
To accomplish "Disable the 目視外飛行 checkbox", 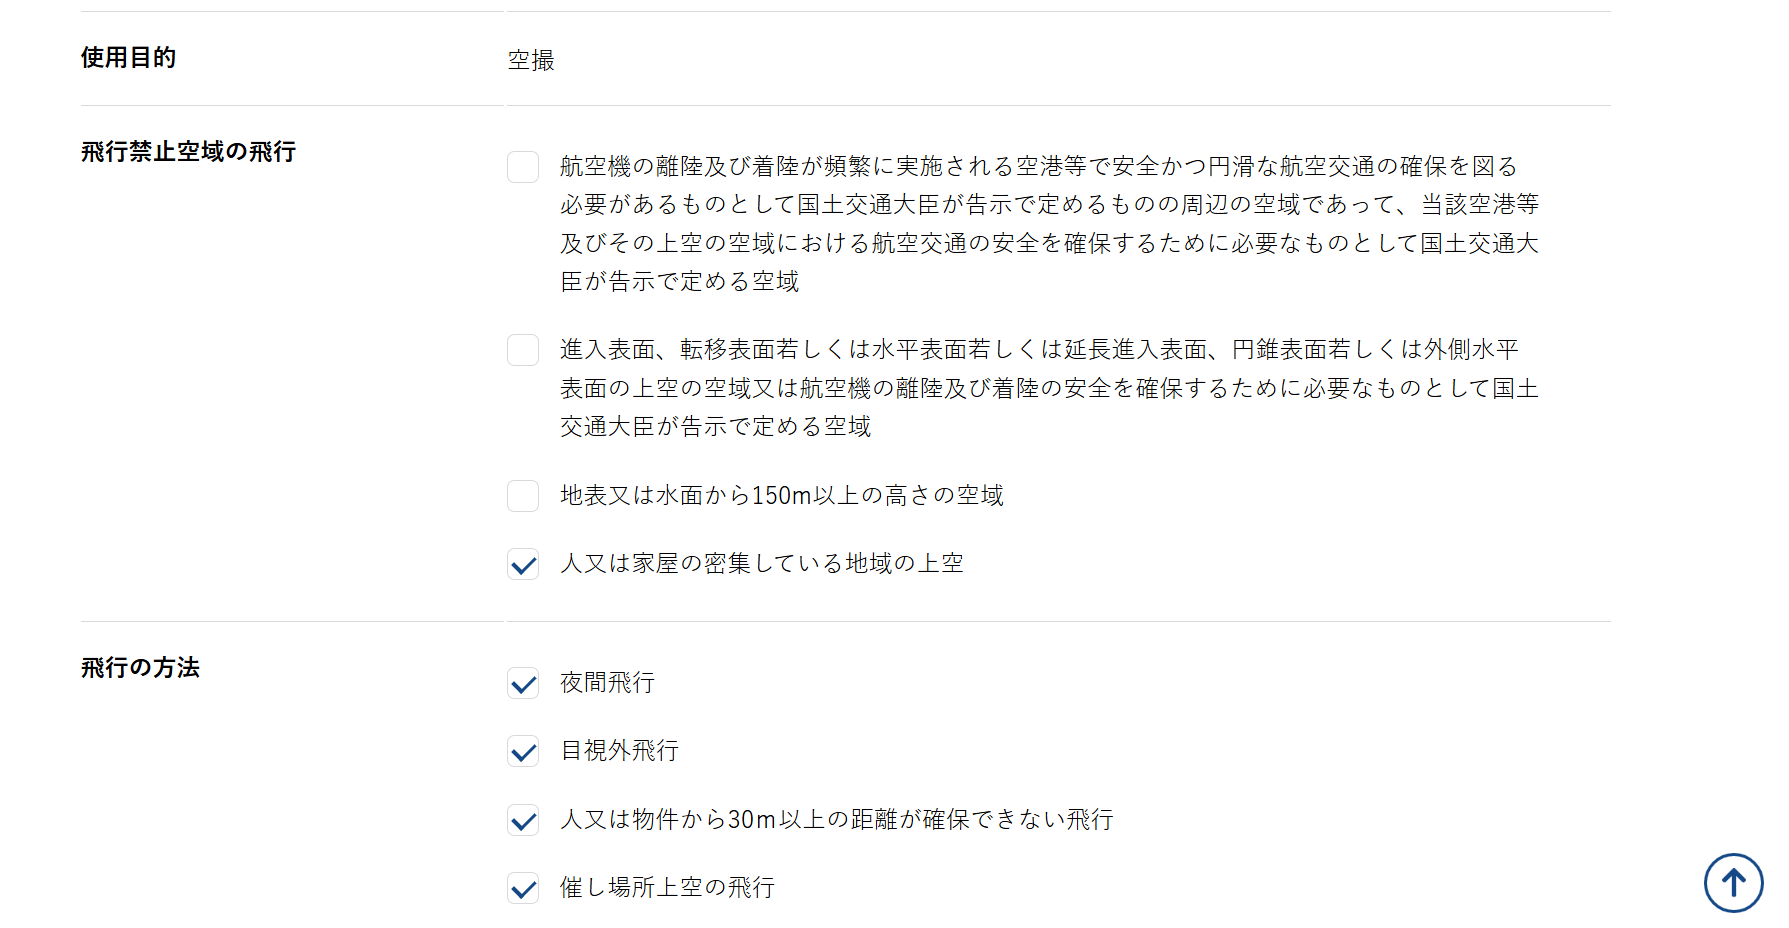I will coord(523,751).
